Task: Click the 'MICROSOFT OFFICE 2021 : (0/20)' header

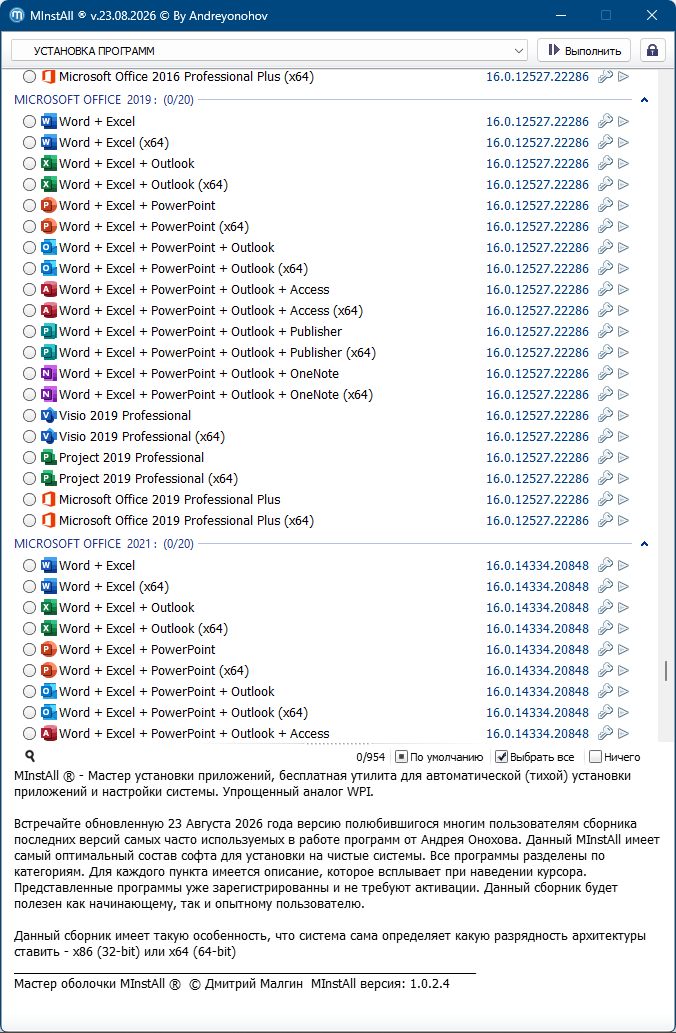Action: tap(104, 544)
